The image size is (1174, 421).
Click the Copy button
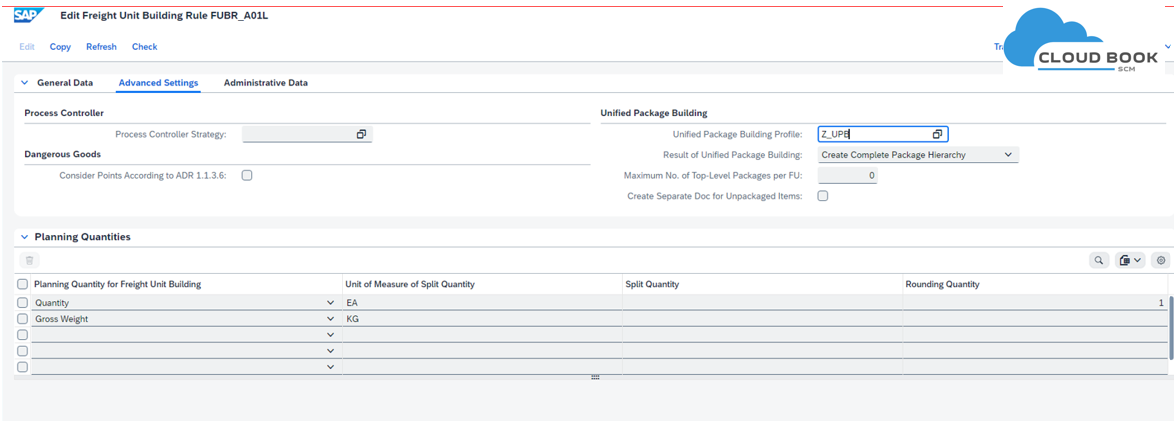[60, 47]
